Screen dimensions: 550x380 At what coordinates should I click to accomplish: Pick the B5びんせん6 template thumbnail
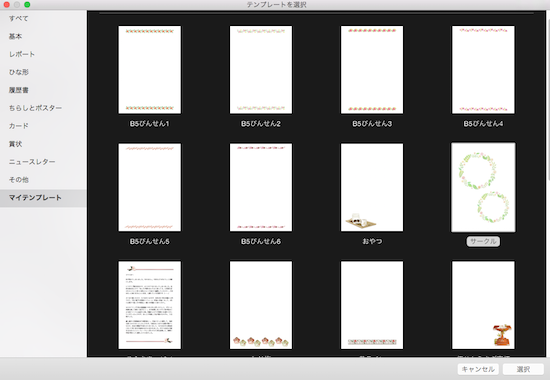[261, 187]
